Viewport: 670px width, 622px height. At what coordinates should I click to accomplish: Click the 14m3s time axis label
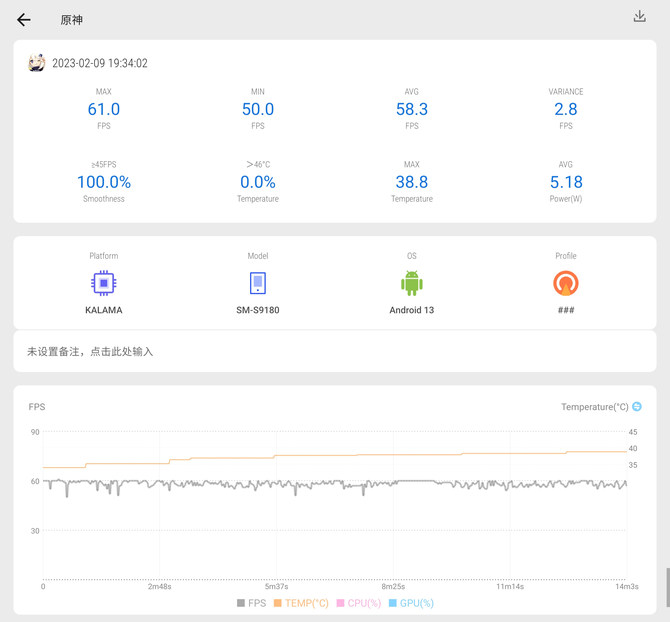(x=626, y=587)
